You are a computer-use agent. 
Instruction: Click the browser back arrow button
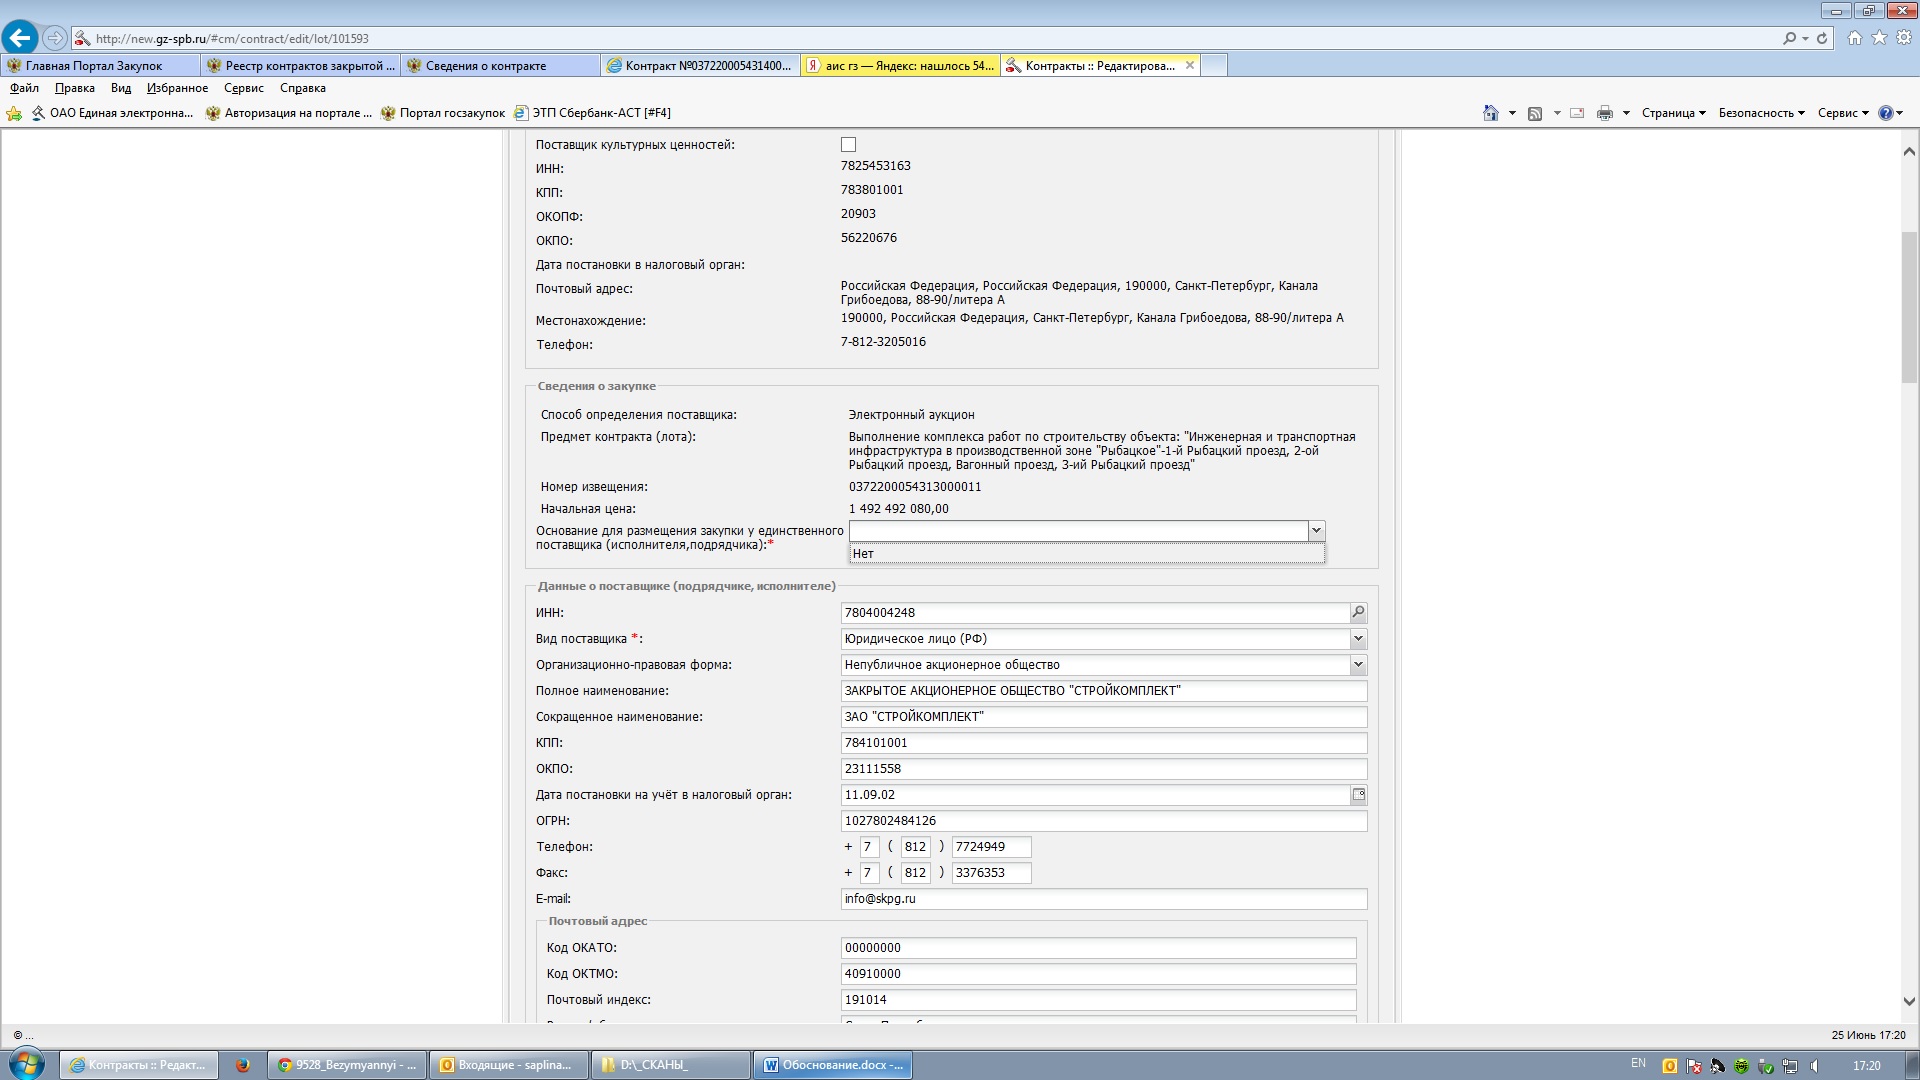(19, 38)
